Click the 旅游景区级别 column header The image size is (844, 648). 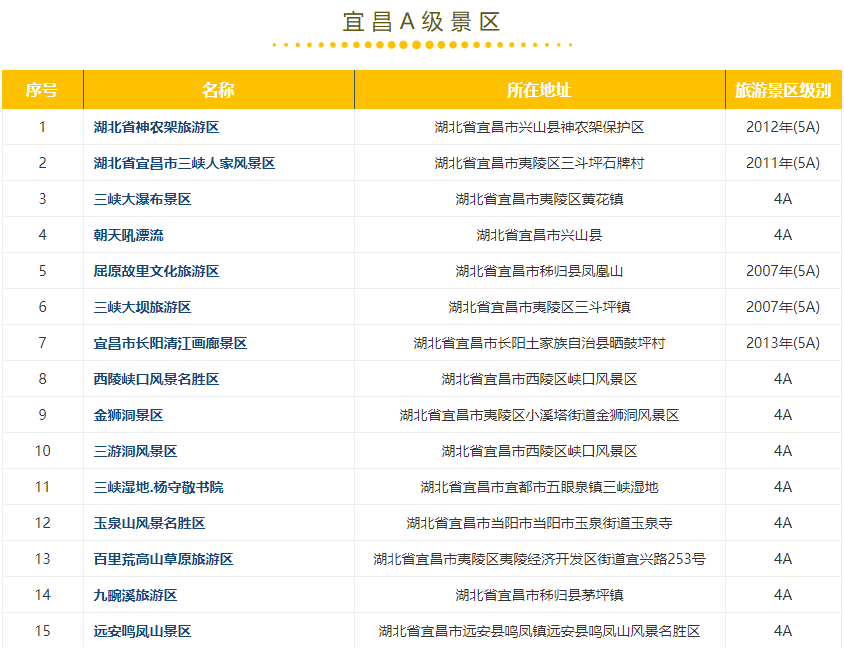tap(783, 89)
